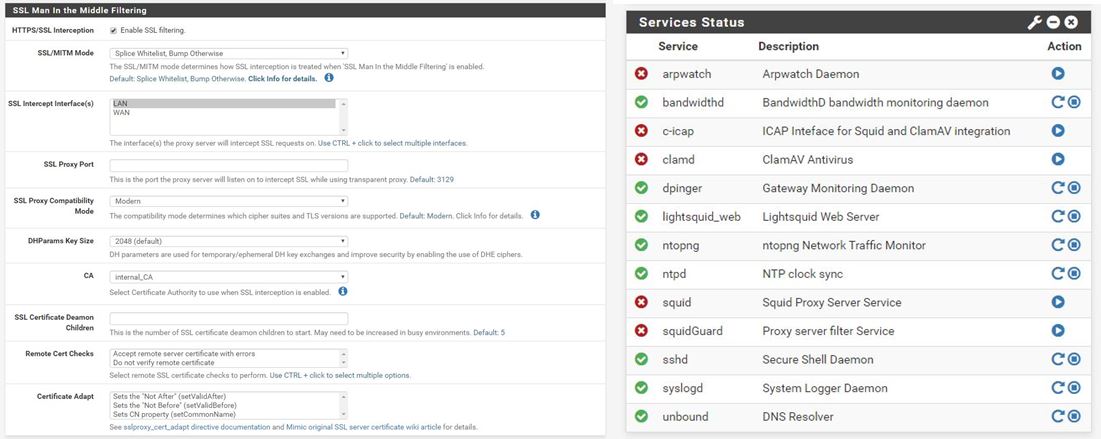Click the info icon beside CA description
This screenshot has width=1101, height=439.
click(x=343, y=291)
